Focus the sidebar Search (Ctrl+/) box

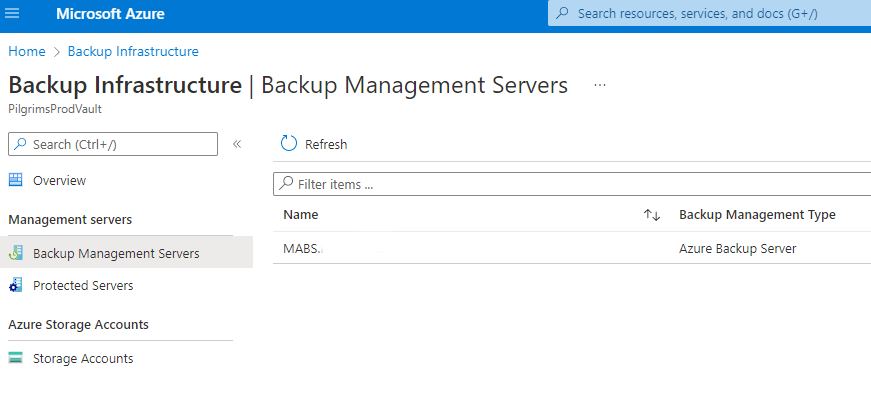tap(113, 144)
